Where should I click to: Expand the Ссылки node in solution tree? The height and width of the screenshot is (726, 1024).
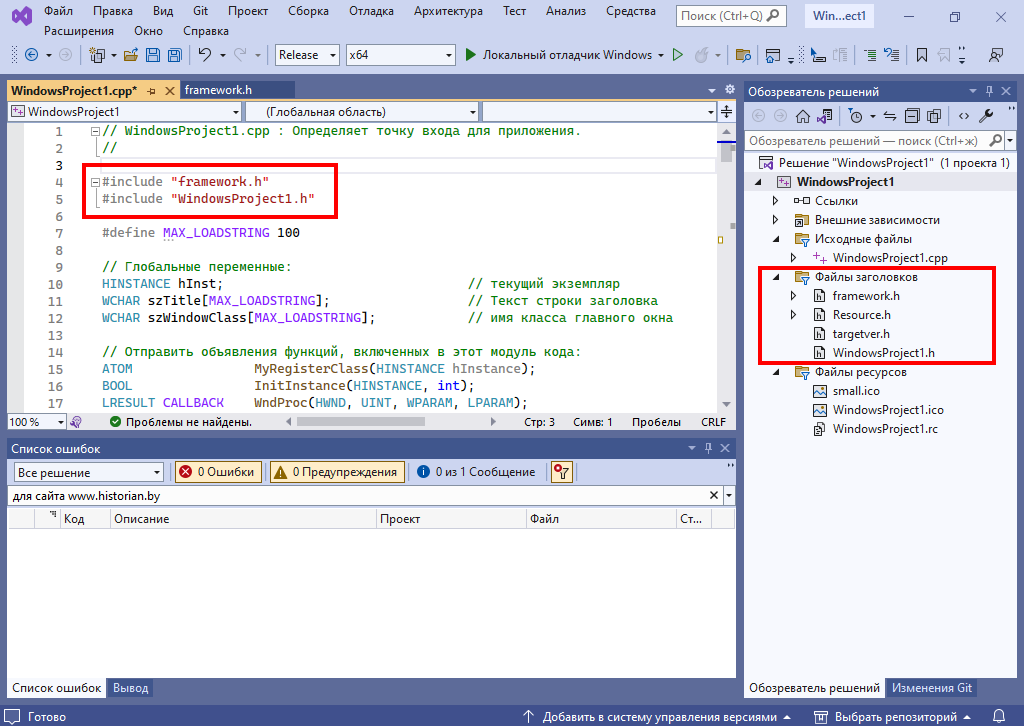tap(776, 201)
